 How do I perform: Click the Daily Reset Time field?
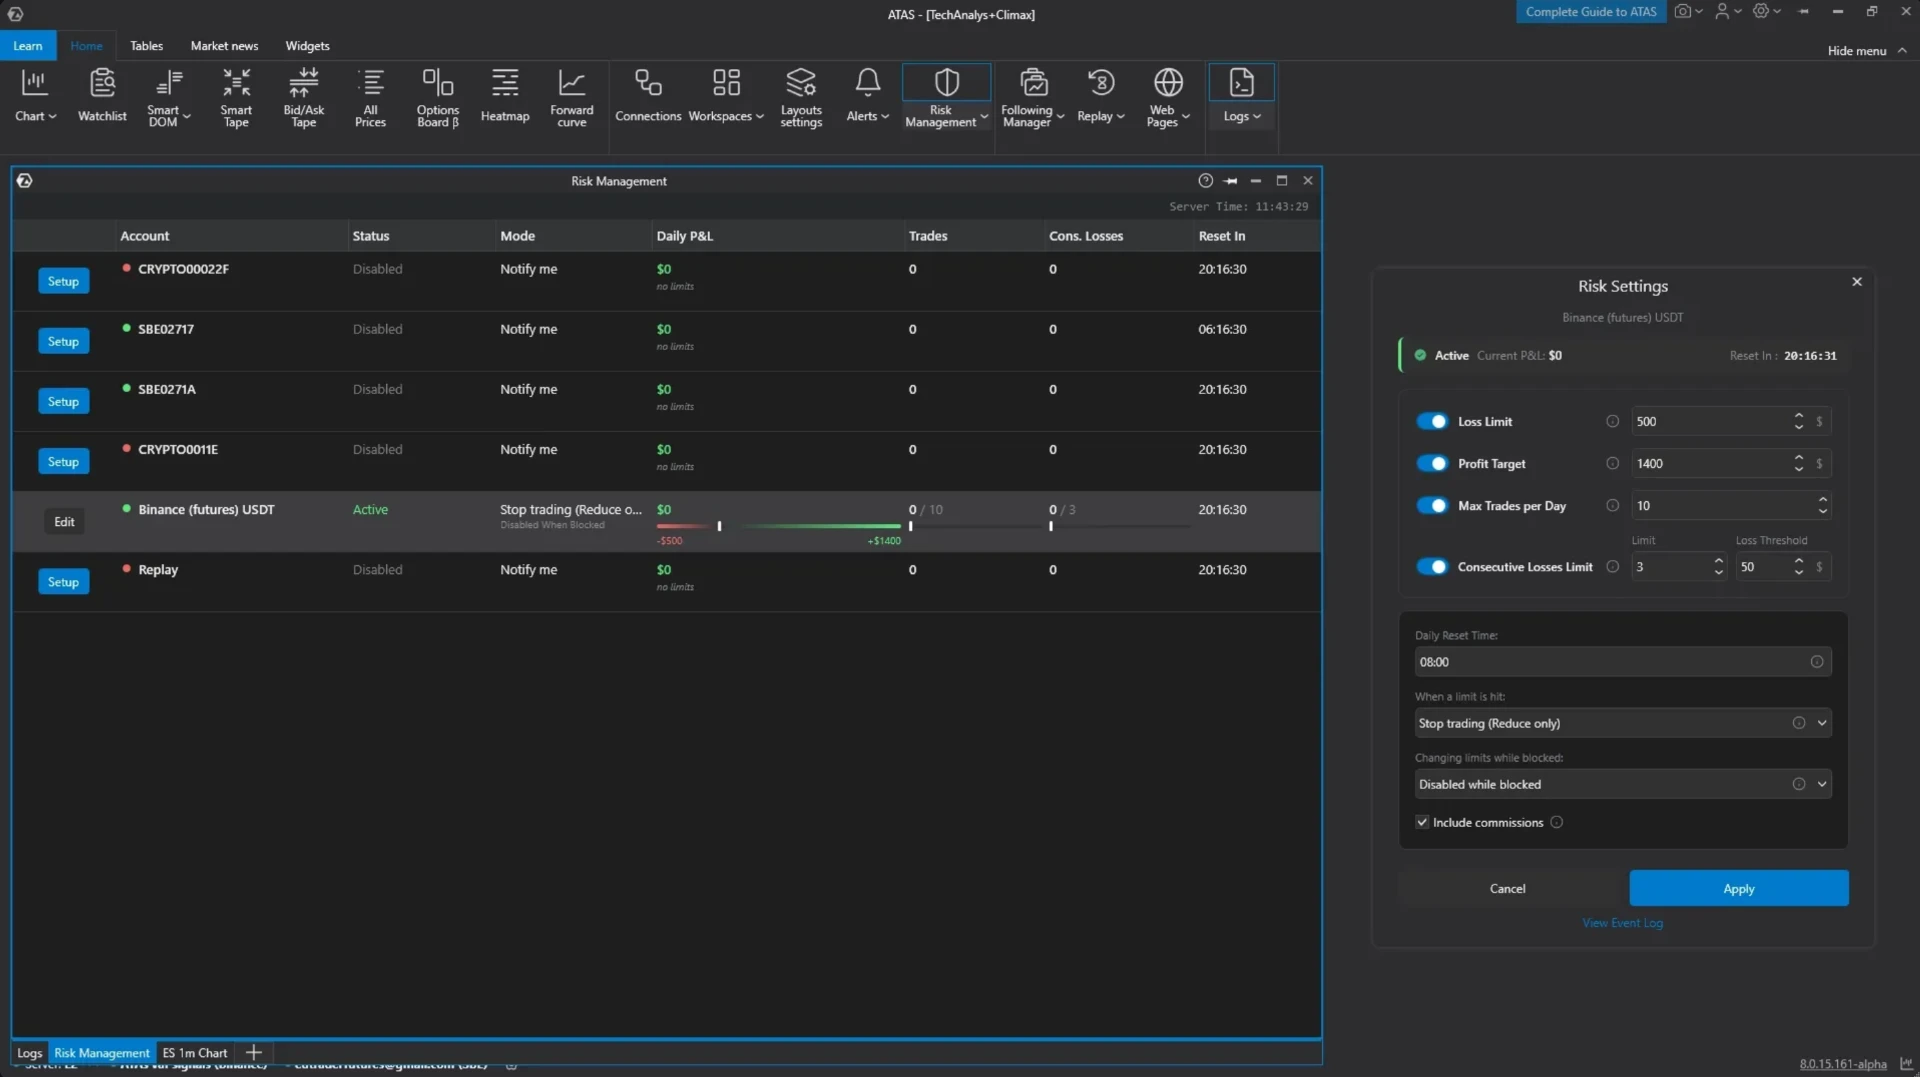(x=1622, y=661)
